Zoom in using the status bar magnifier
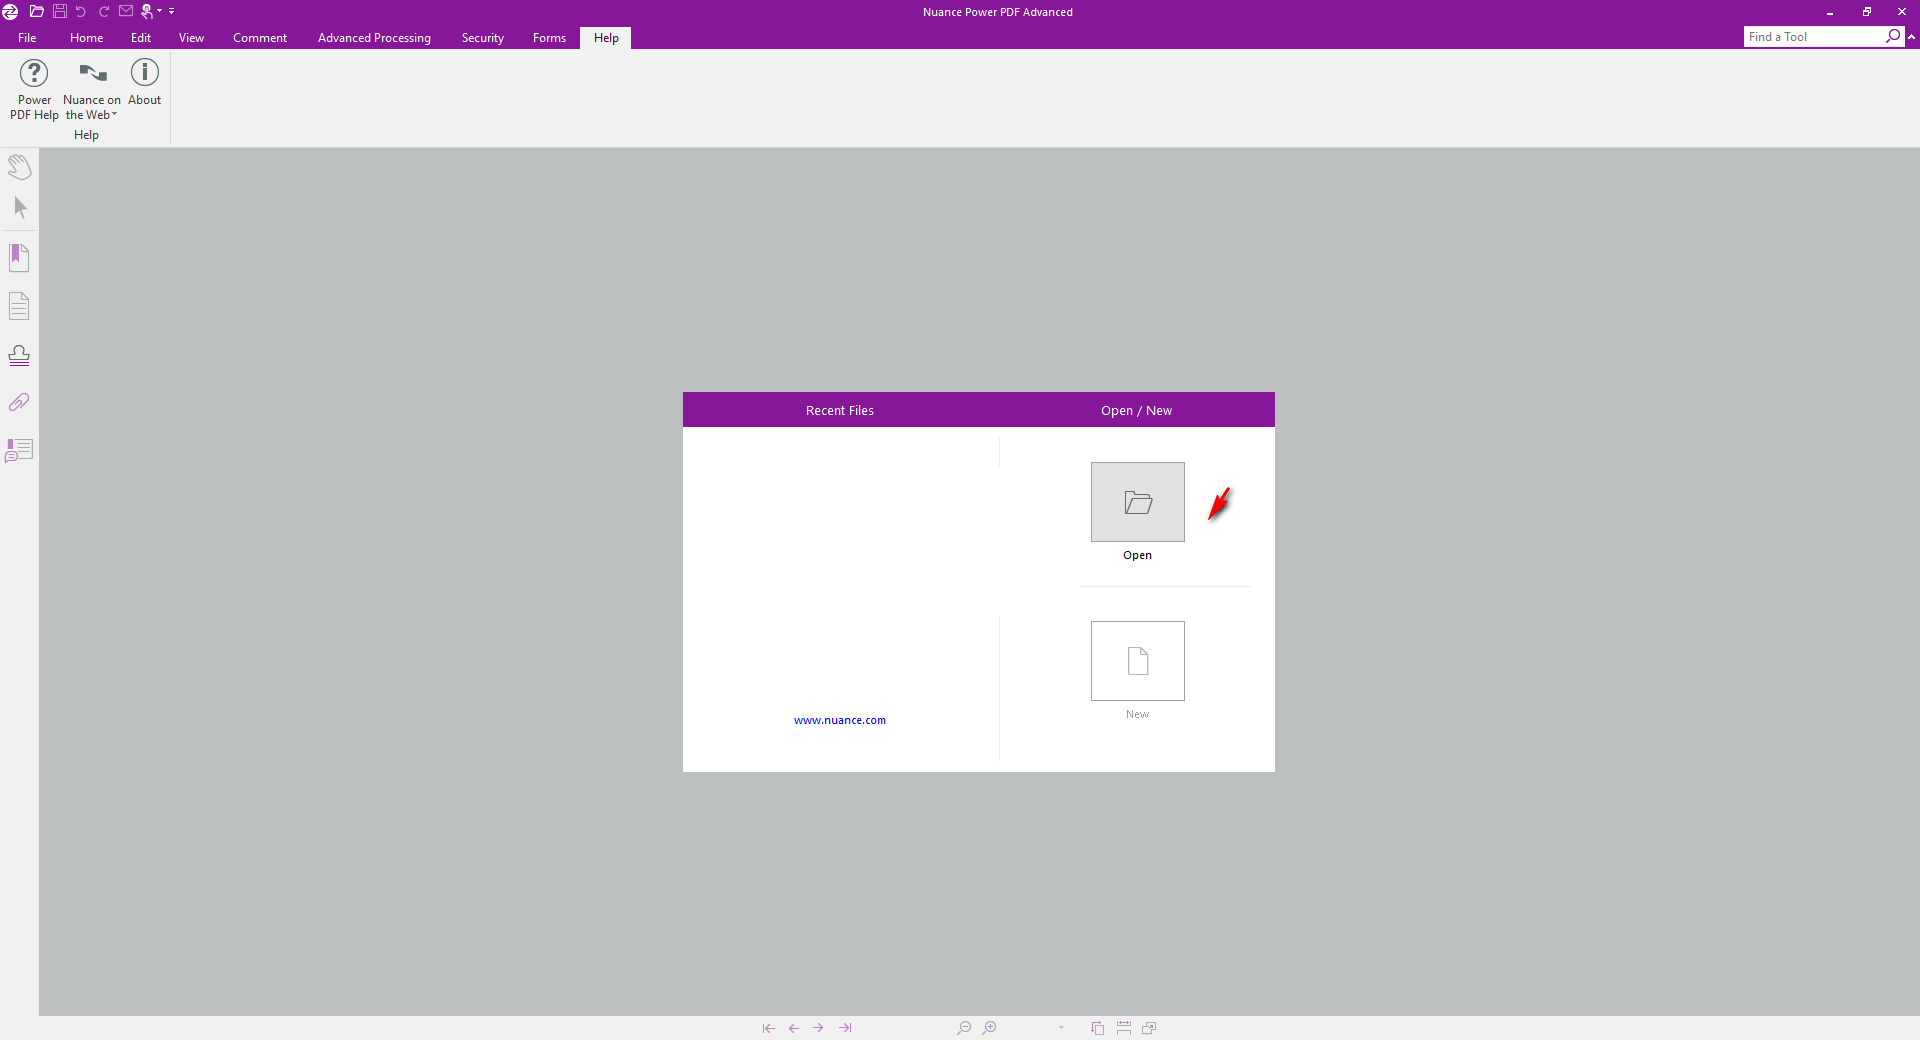 (989, 1028)
